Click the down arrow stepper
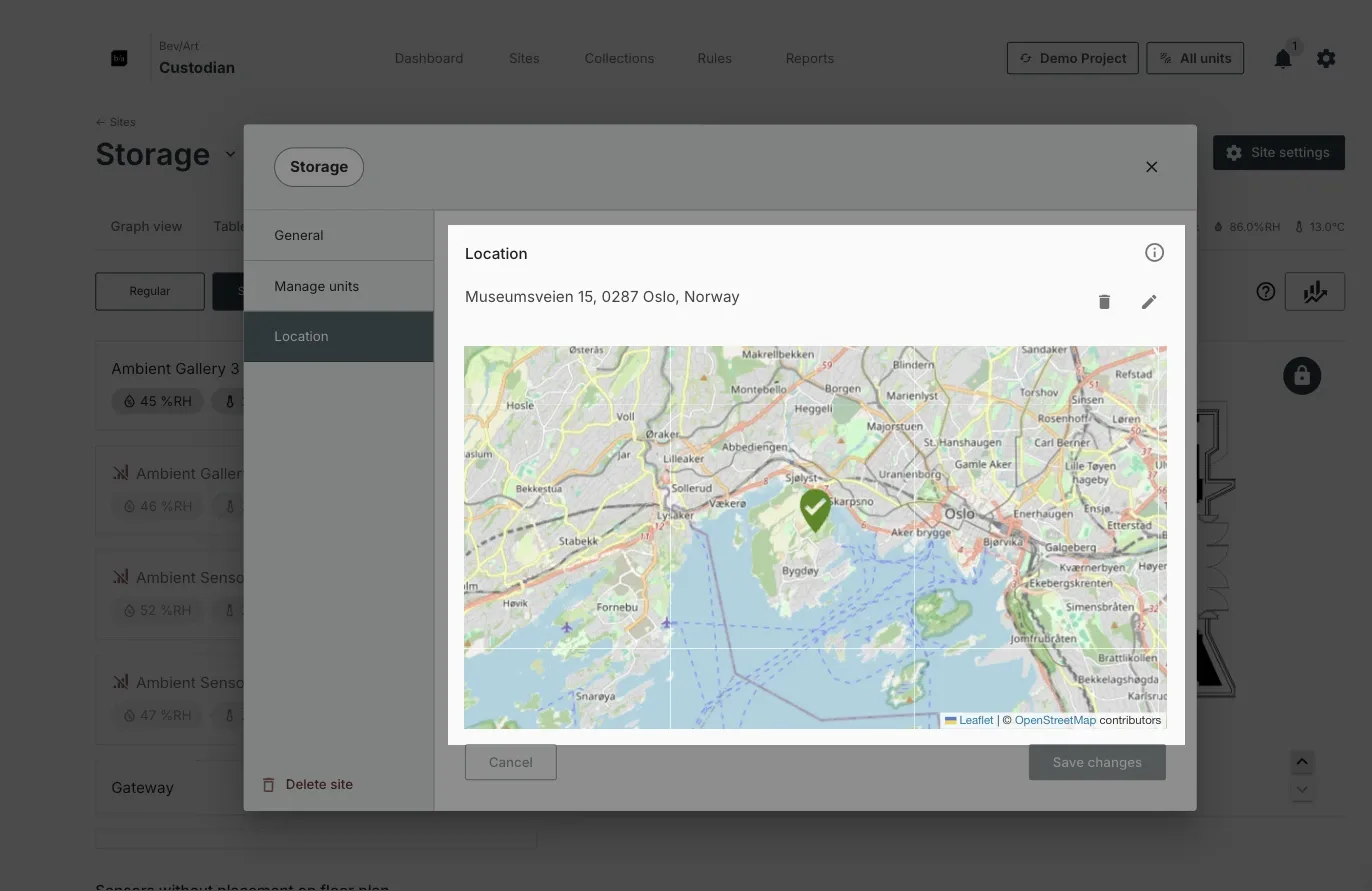 (x=1302, y=790)
